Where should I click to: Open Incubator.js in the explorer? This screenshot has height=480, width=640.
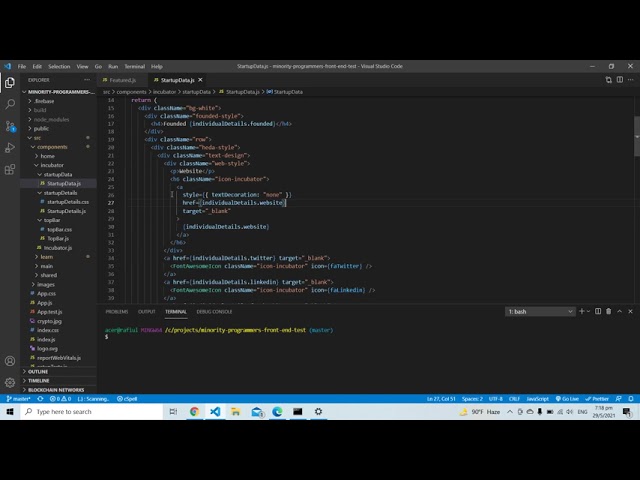click(58, 248)
